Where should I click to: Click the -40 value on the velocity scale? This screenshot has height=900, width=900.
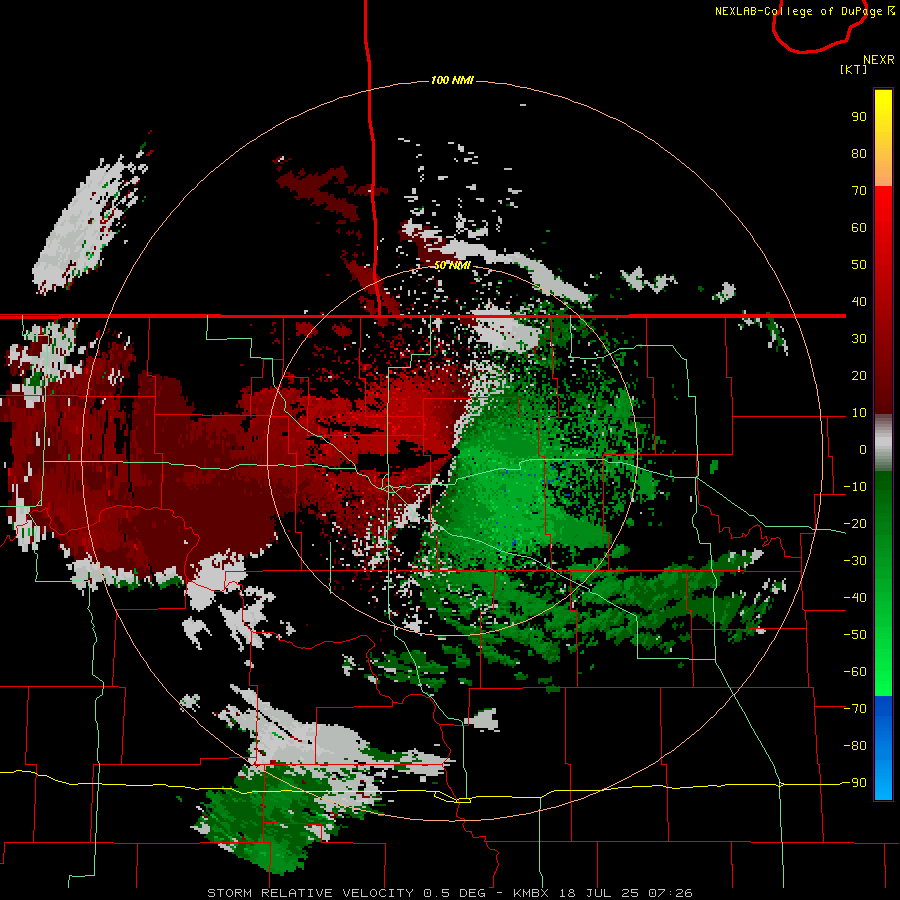tap(855, 598)
